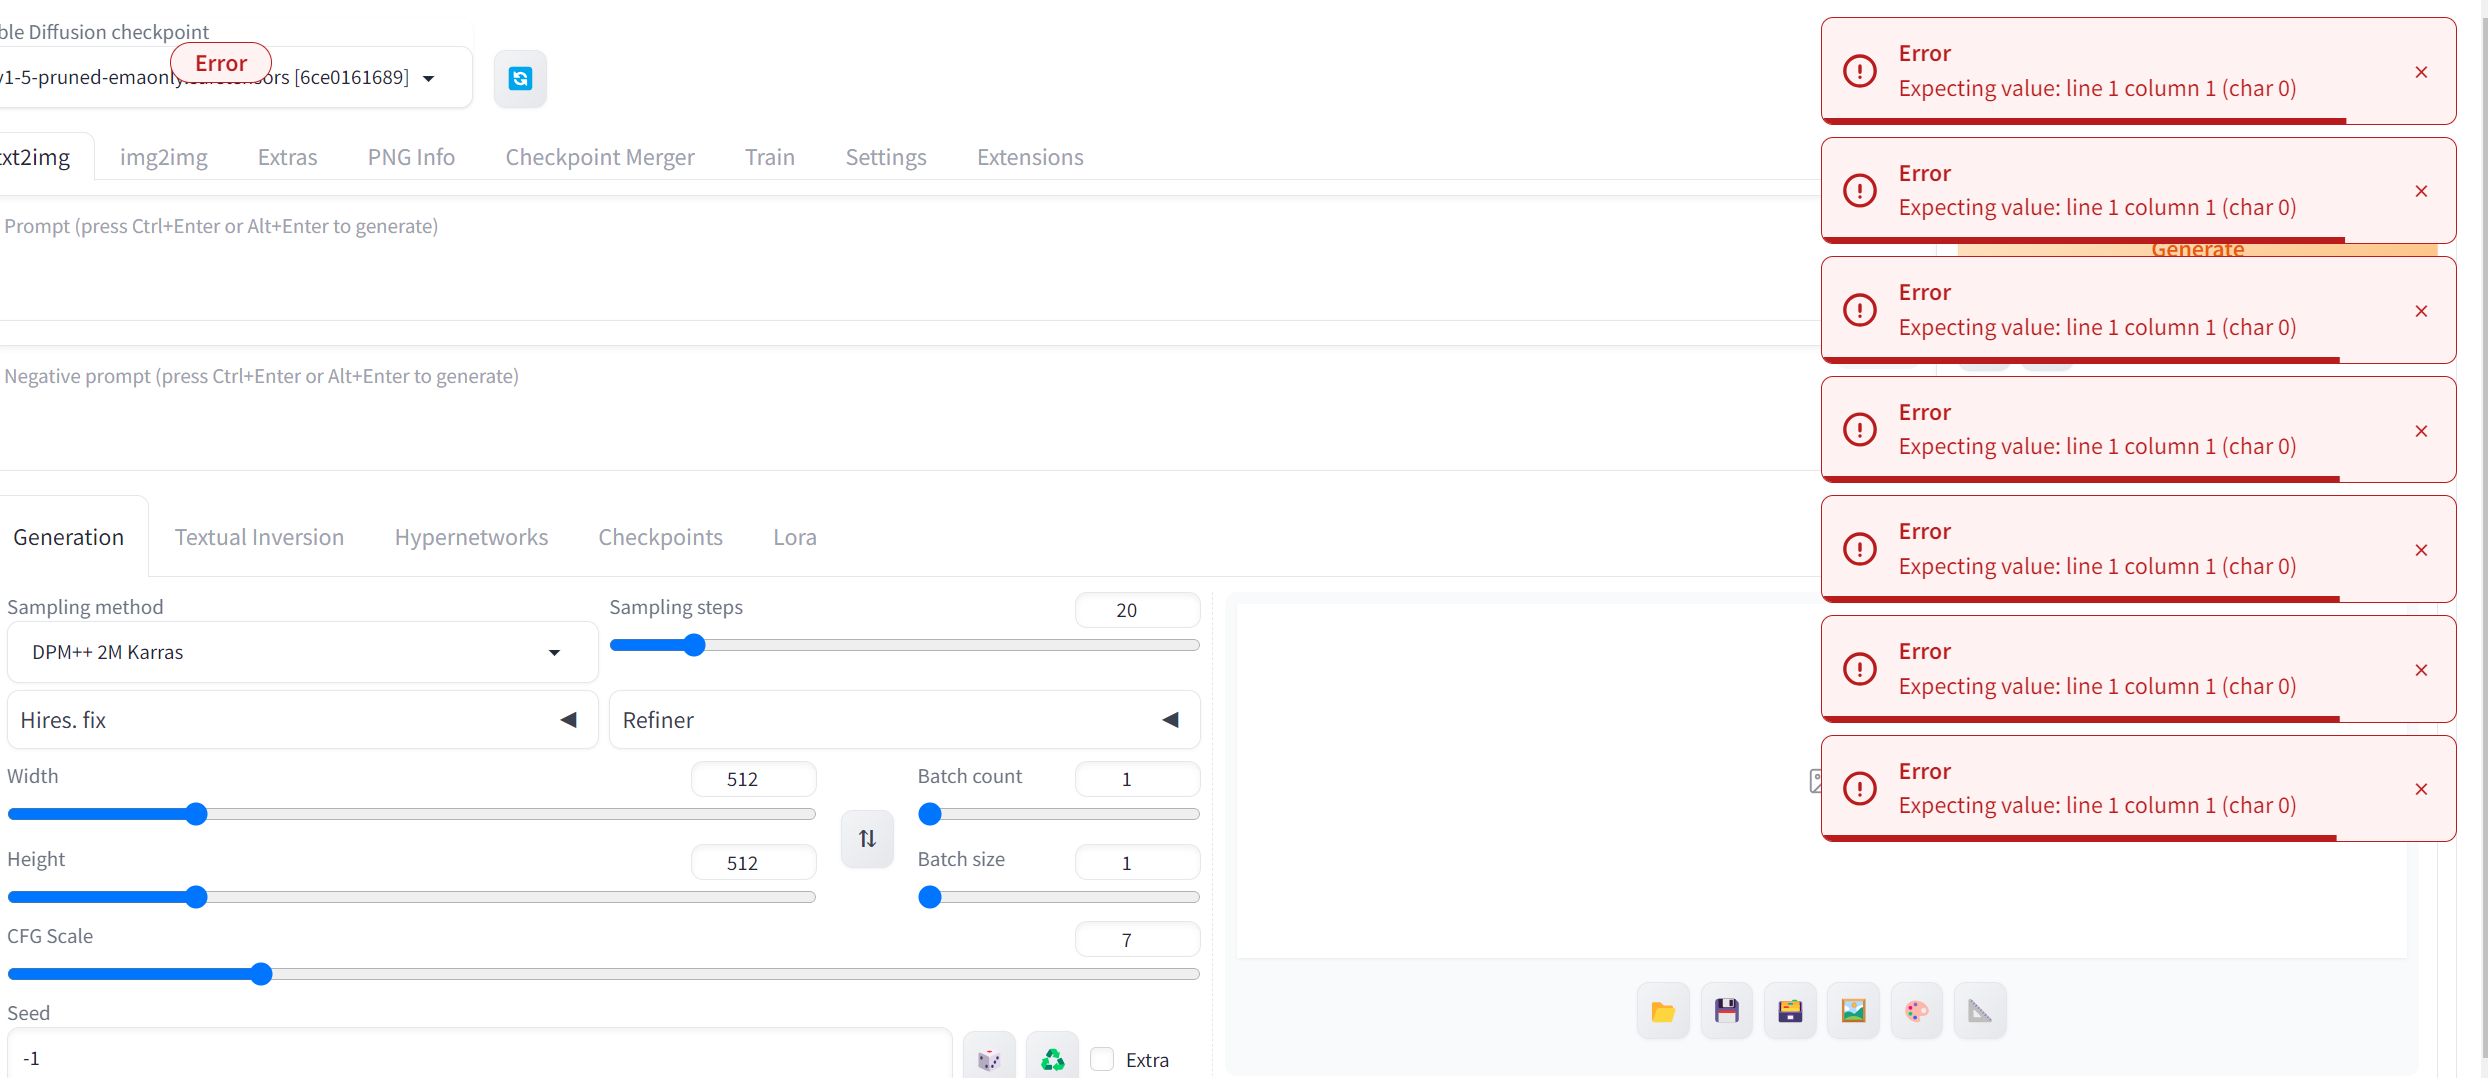Screen dimensions: 2488x1078
Task: Send image to img2img via picture icon
Action: pos(1854,1011)
